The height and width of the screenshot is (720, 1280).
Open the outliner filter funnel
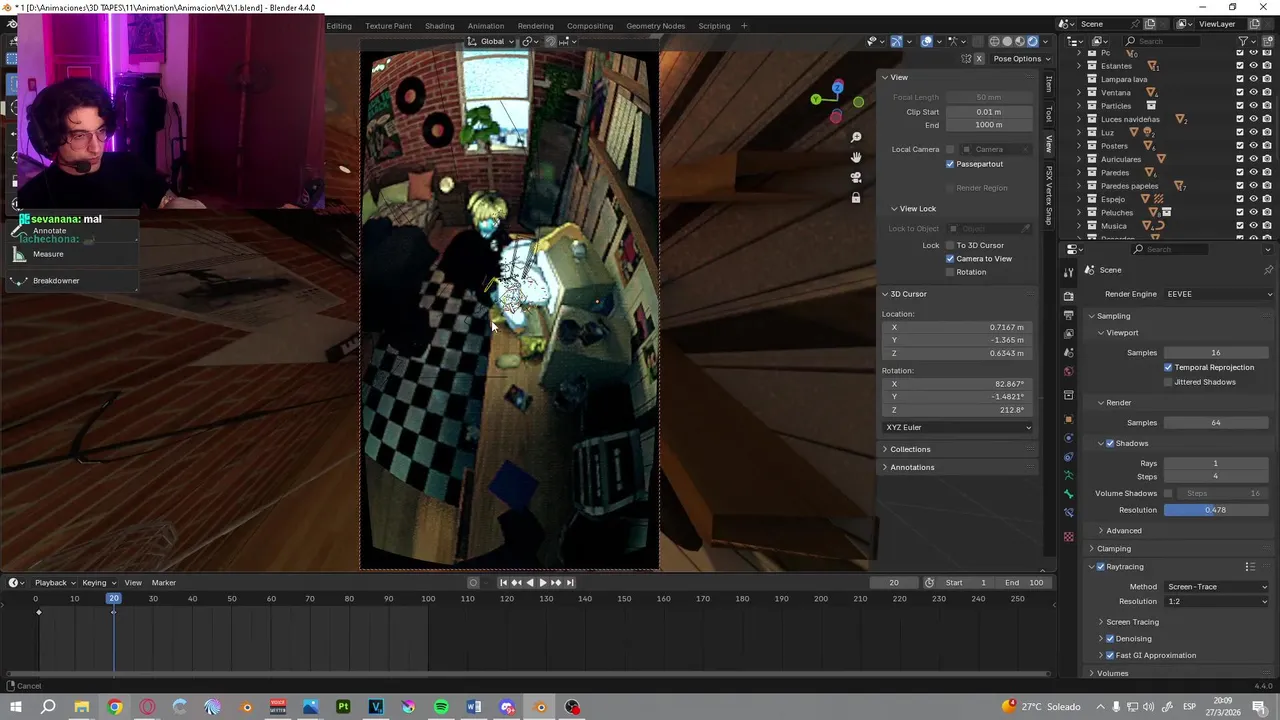[1242, 41]
